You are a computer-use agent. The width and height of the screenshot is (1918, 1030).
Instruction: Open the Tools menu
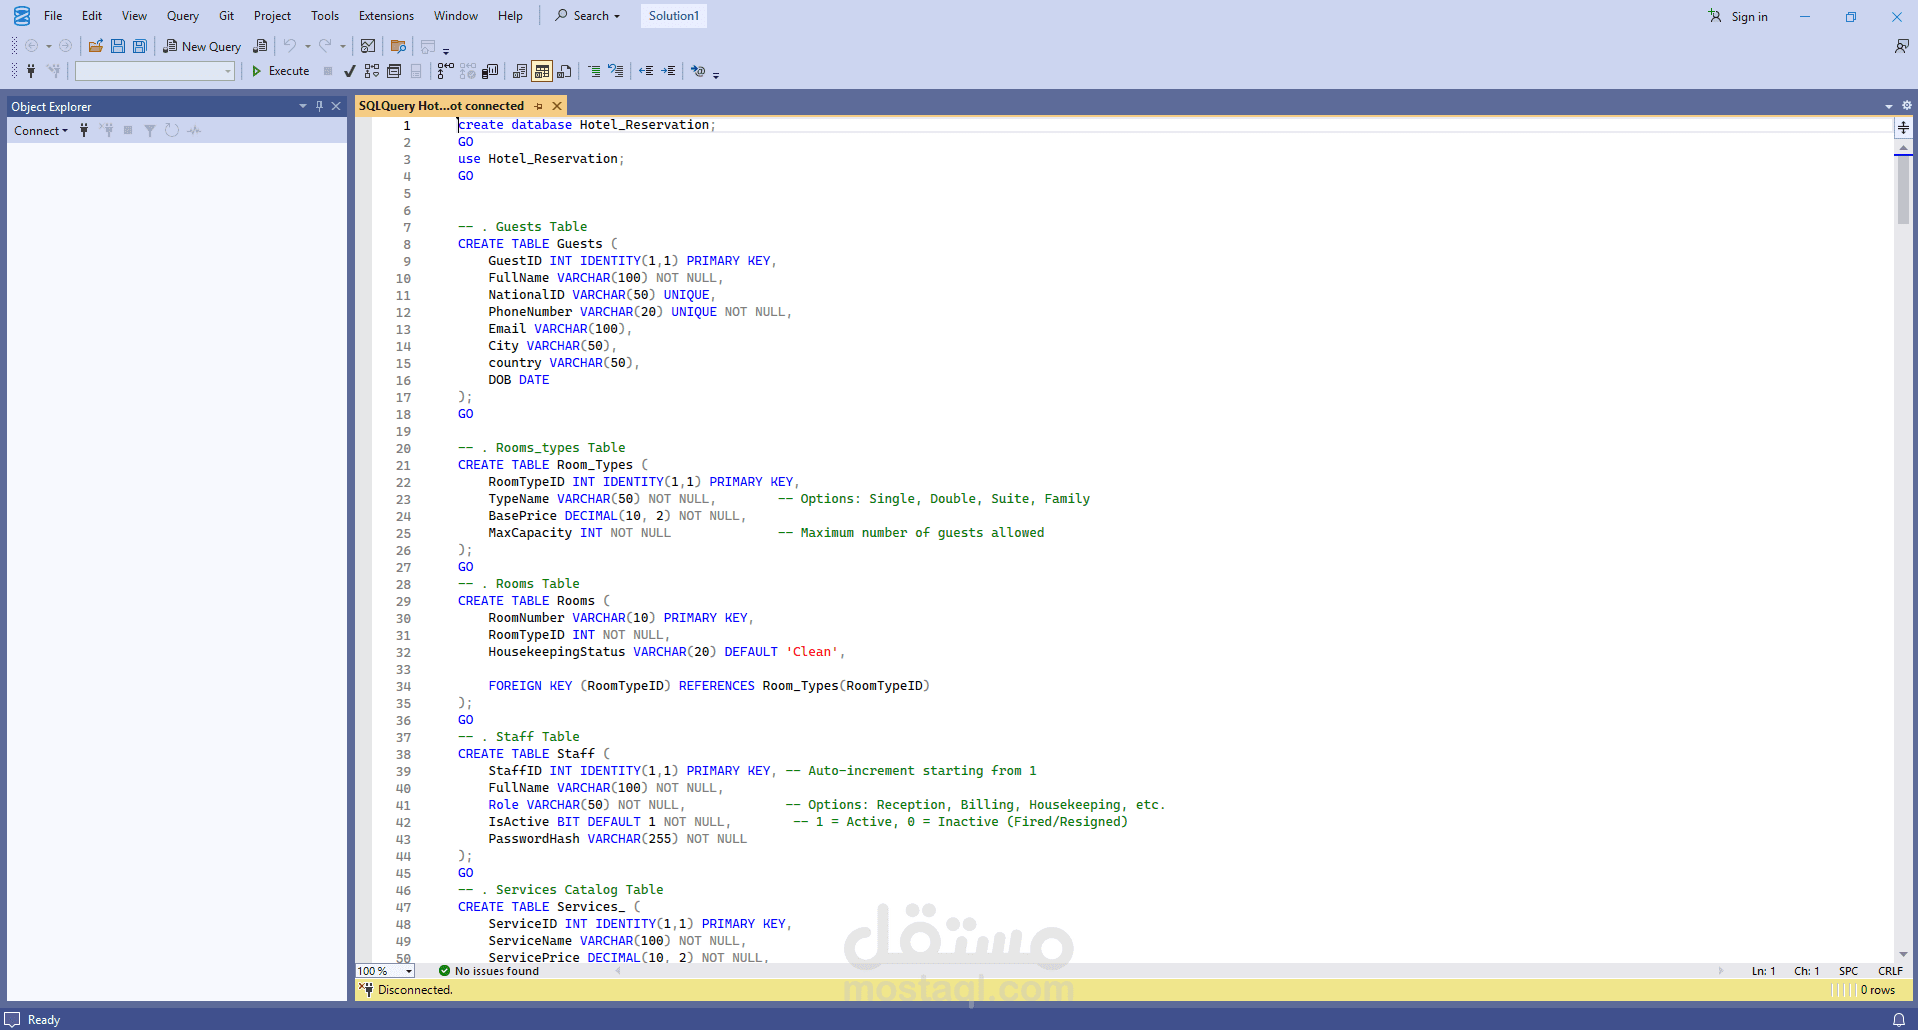[x=325, y=16]
